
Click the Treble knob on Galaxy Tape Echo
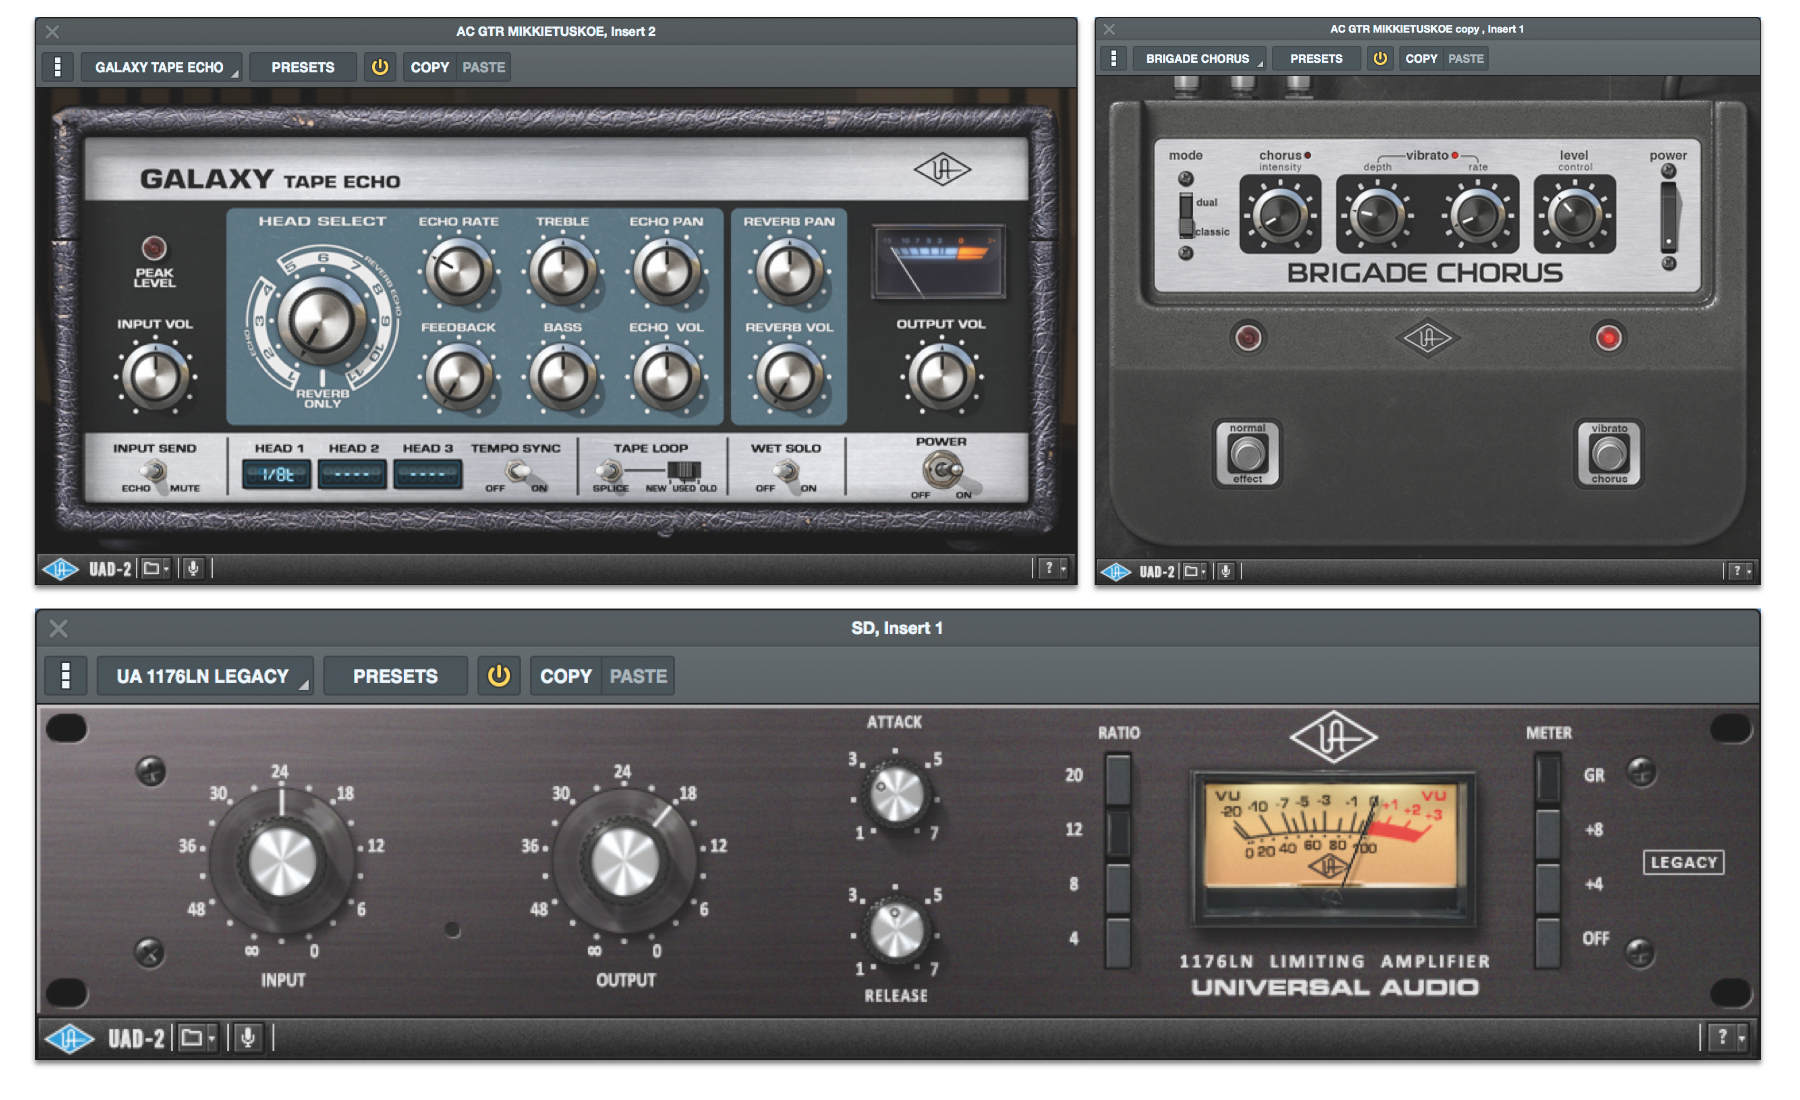pyautogui.click(x=562, y=272)
